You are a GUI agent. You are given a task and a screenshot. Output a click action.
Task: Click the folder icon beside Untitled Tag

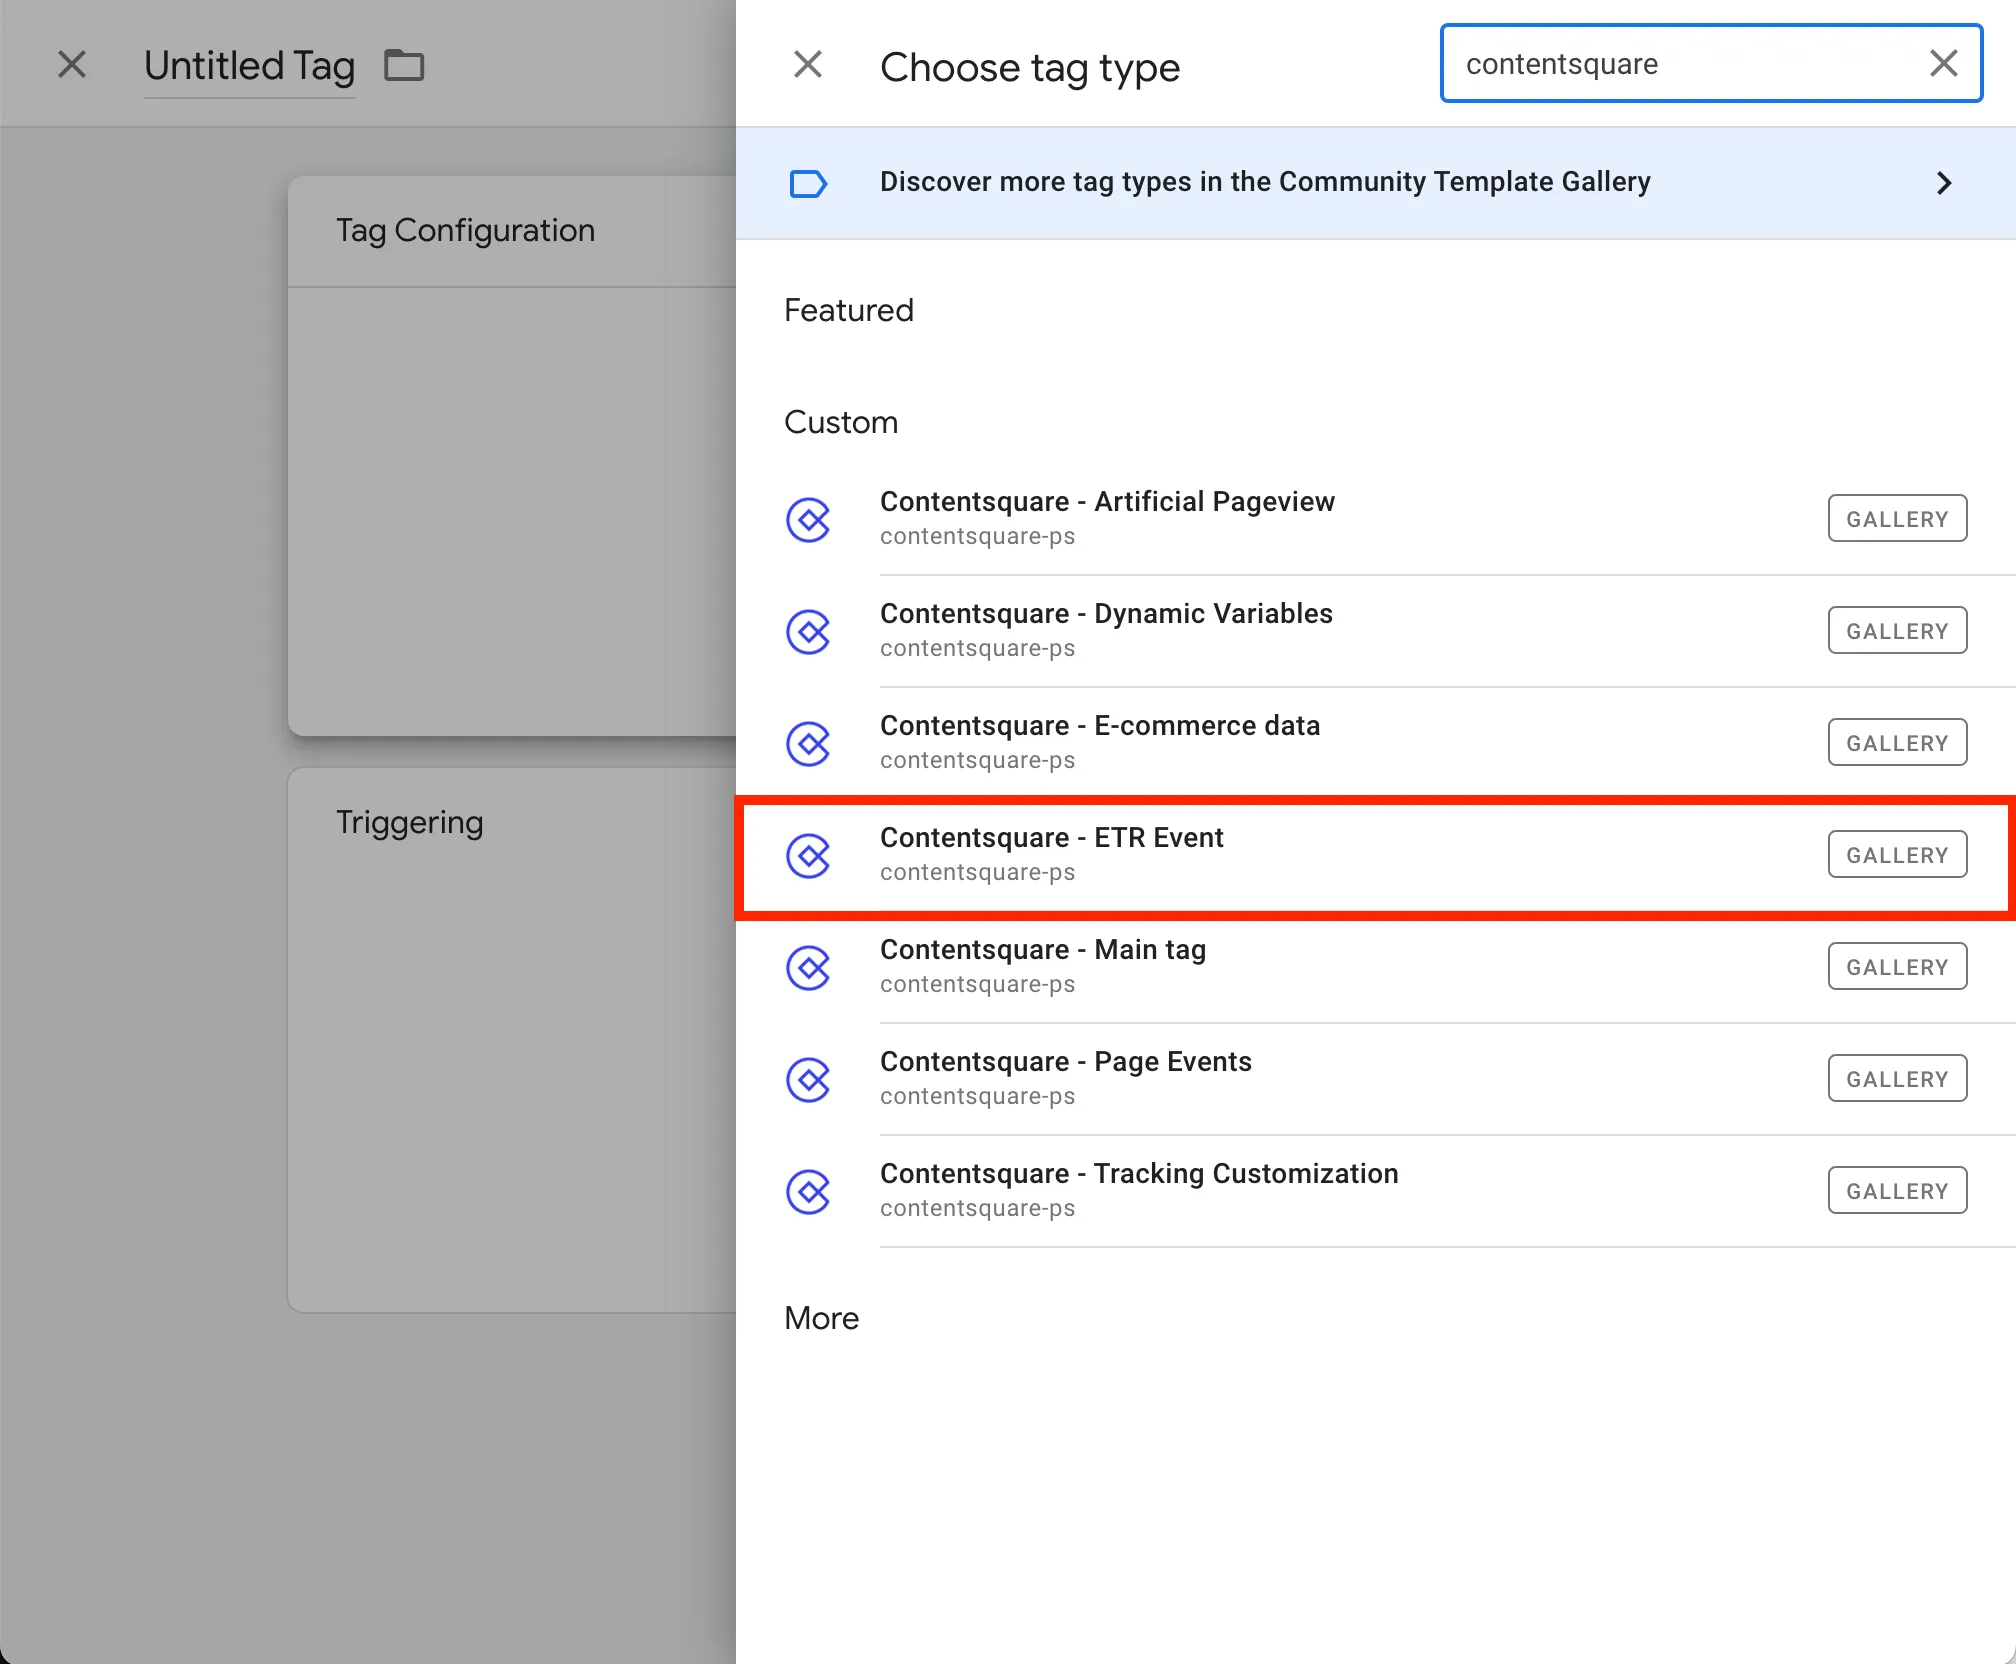point(405,66)
